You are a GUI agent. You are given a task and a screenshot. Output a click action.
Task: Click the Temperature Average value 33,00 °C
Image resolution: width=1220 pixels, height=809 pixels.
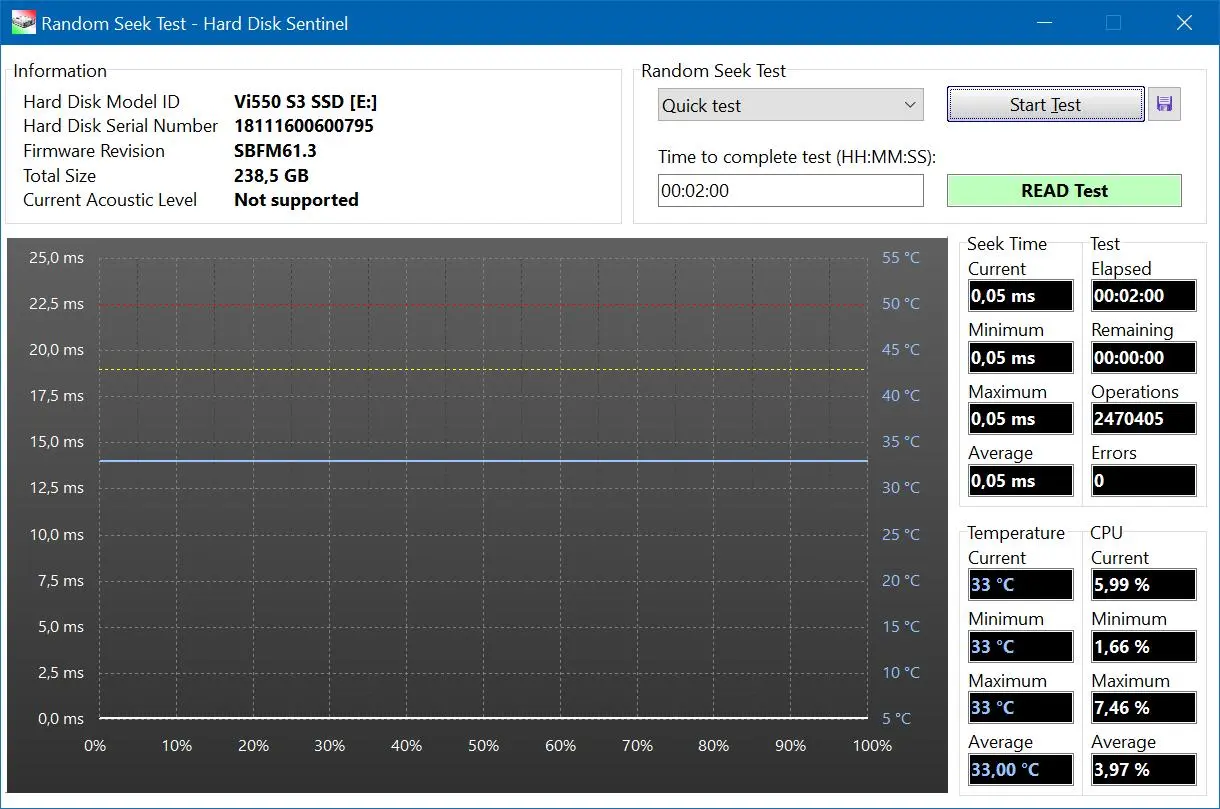[1021, 770]
